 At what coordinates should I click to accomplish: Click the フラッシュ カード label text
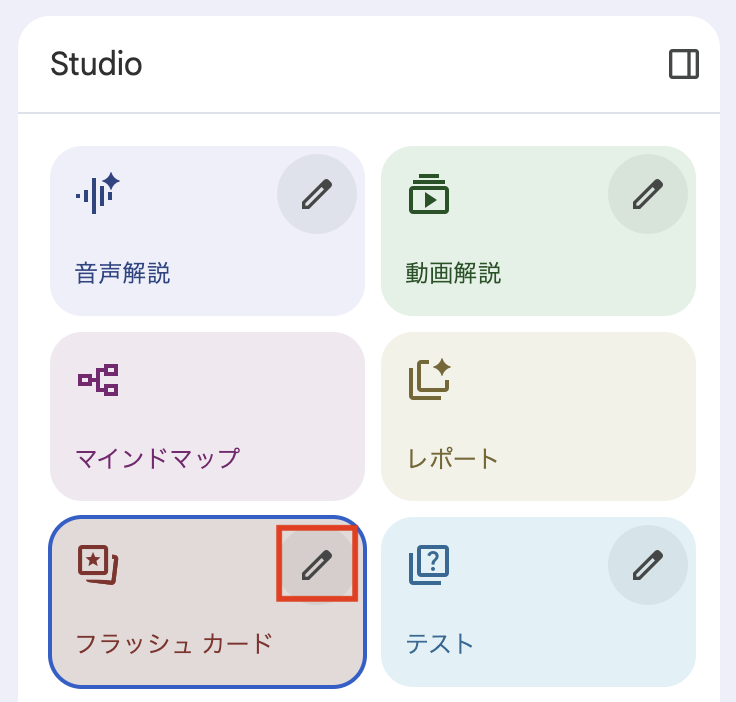[x=174, y=643]
